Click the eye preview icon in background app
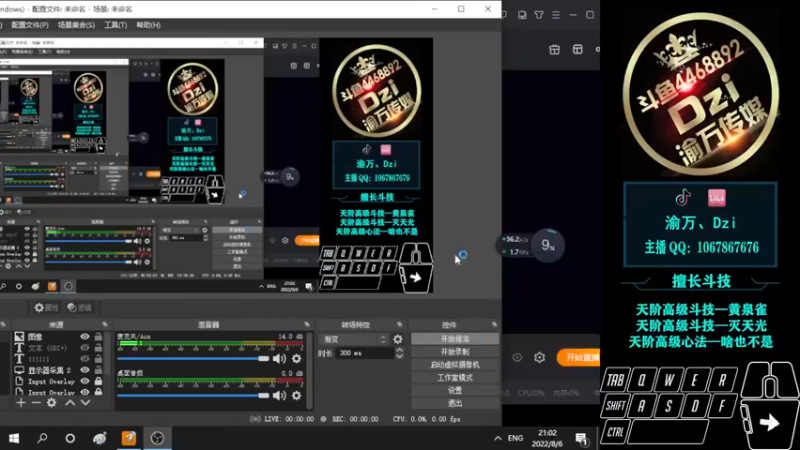 pyautogui.click(x=517, y=358)
